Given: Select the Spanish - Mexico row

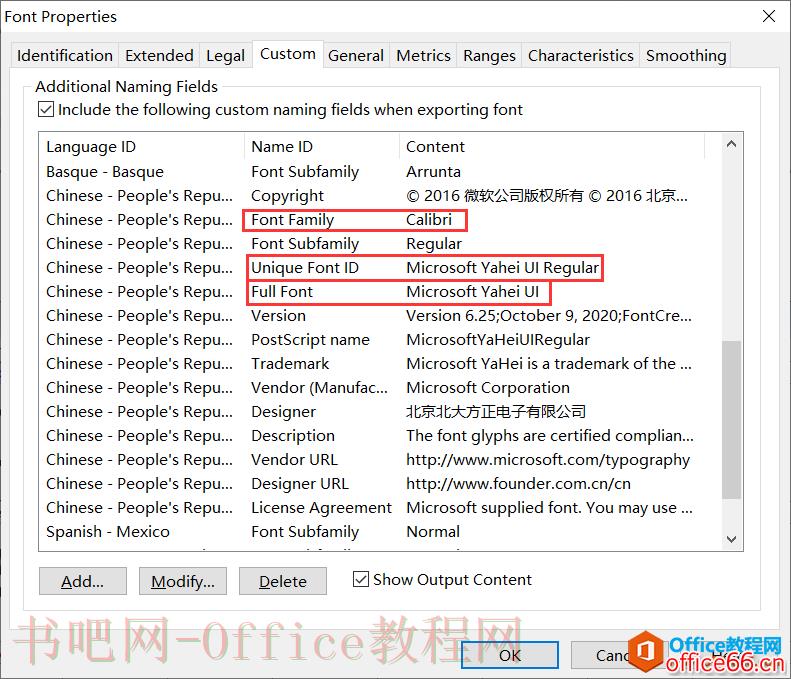Looking at the screenshot, I should click(x=380, y=531).
